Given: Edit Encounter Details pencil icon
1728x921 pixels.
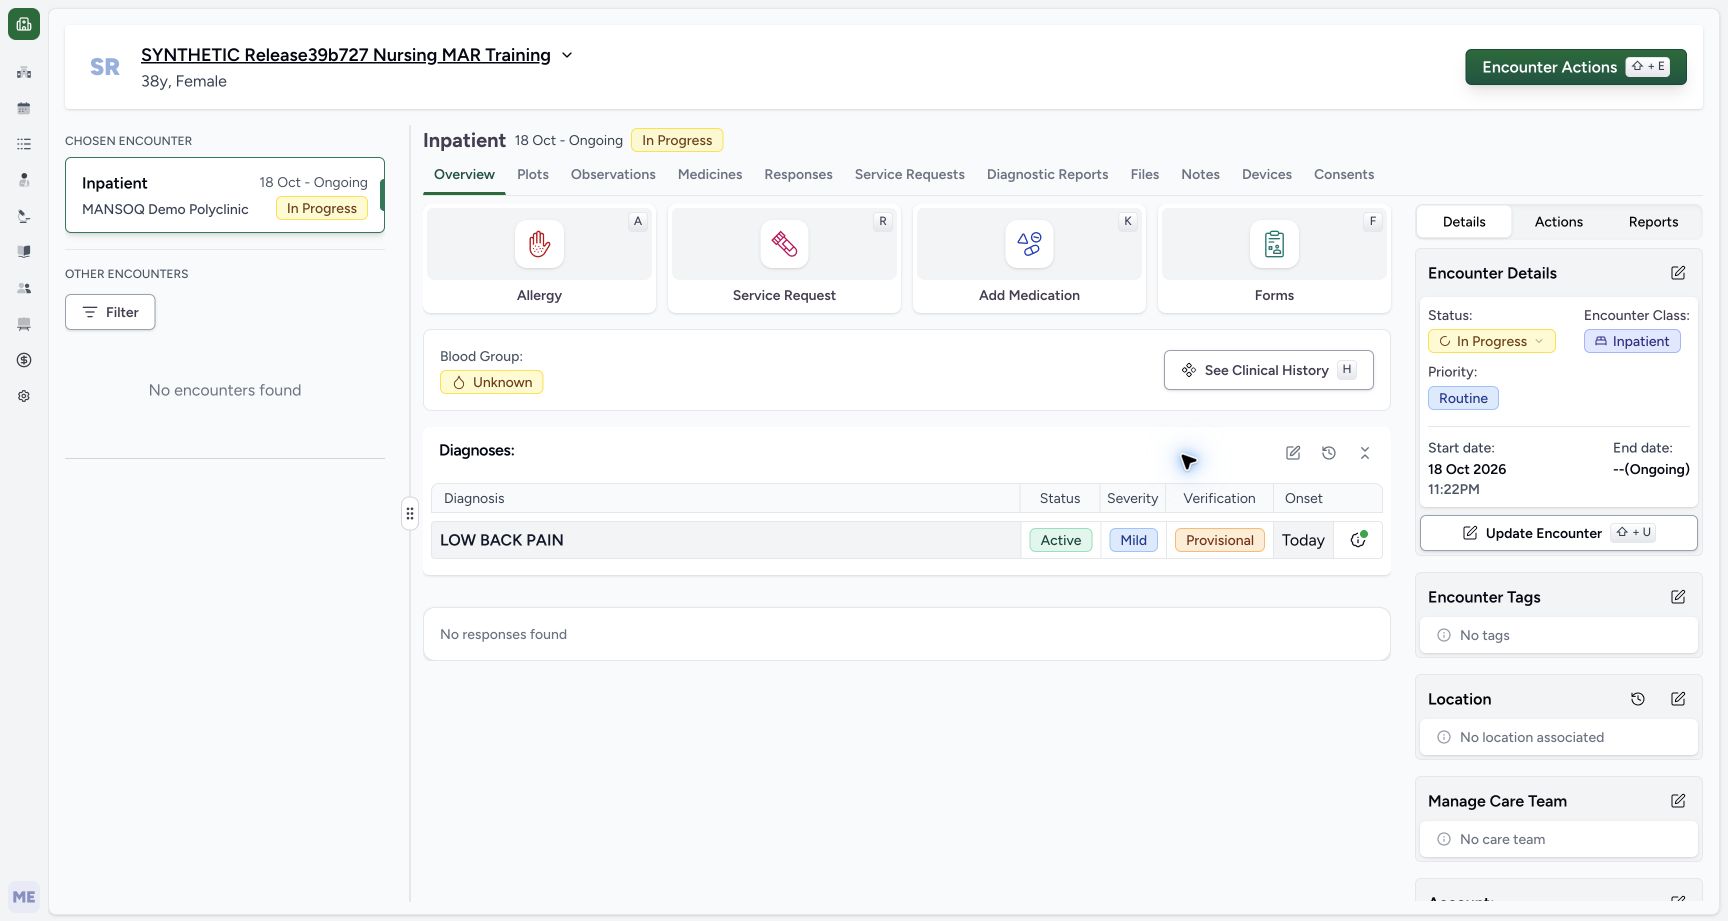Looking at the screenshot, I should [x=1678, y=273].
